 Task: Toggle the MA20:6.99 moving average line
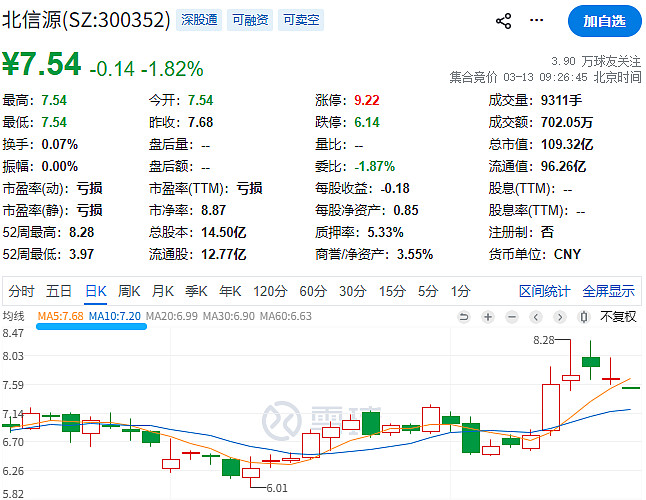pyautogui.click(x=172, y=316)
